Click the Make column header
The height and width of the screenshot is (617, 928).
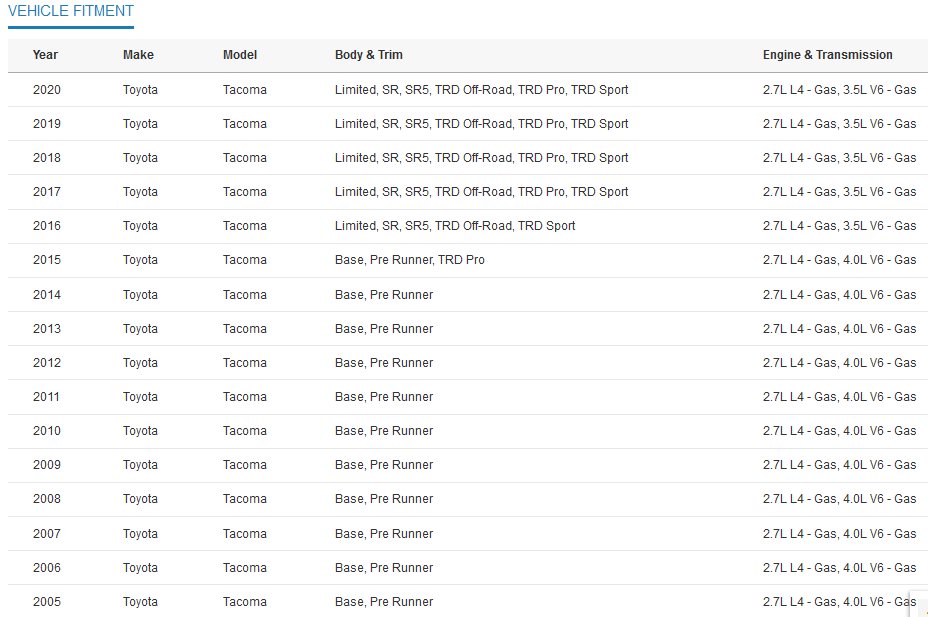[138, 55]
